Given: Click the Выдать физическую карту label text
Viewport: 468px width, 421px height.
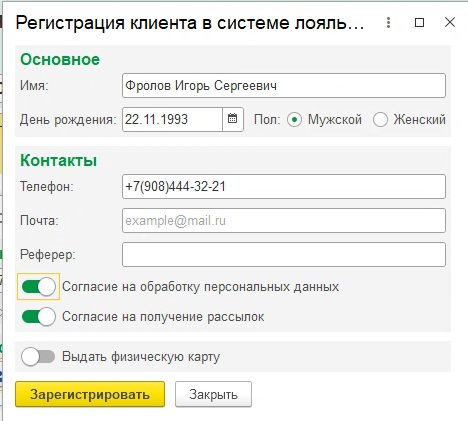Looking at the screenshot, I should 141,357.
